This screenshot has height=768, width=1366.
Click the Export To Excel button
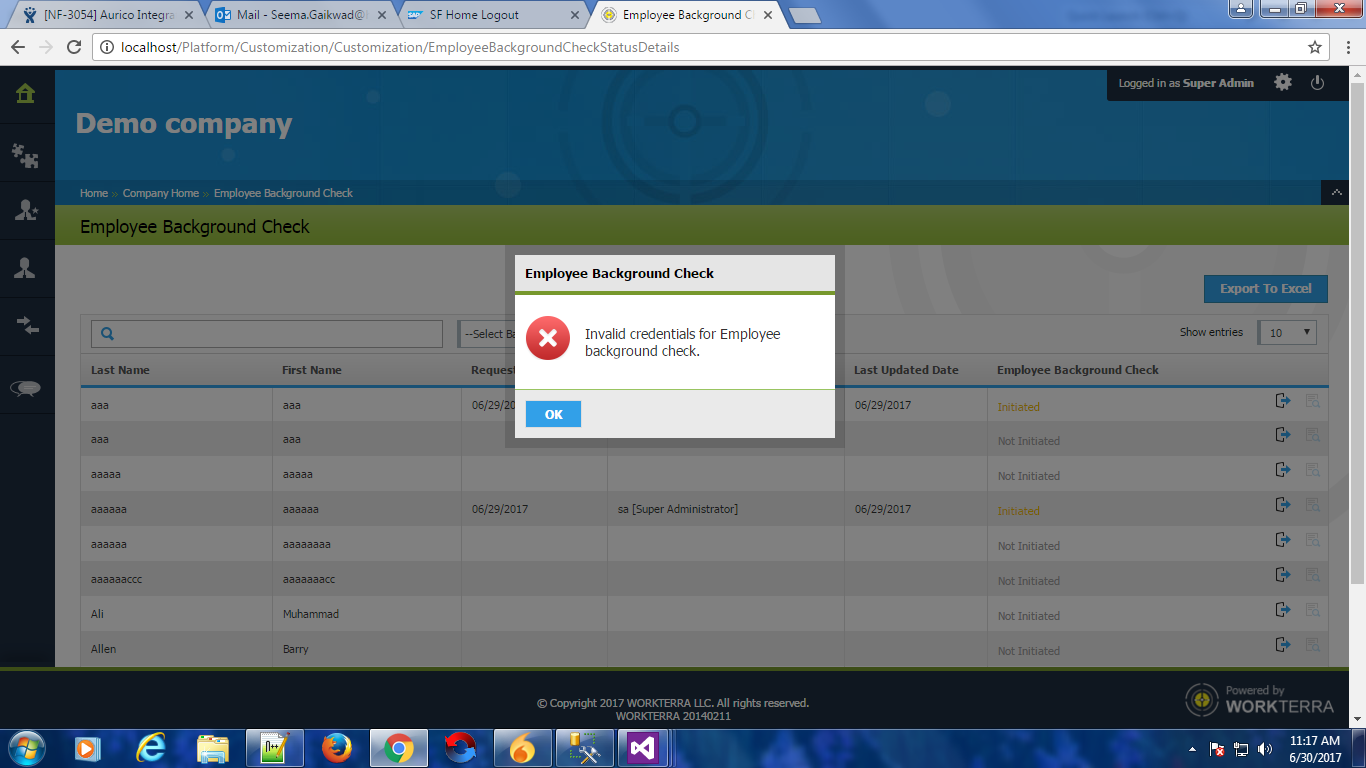(x=1265, y=289)
